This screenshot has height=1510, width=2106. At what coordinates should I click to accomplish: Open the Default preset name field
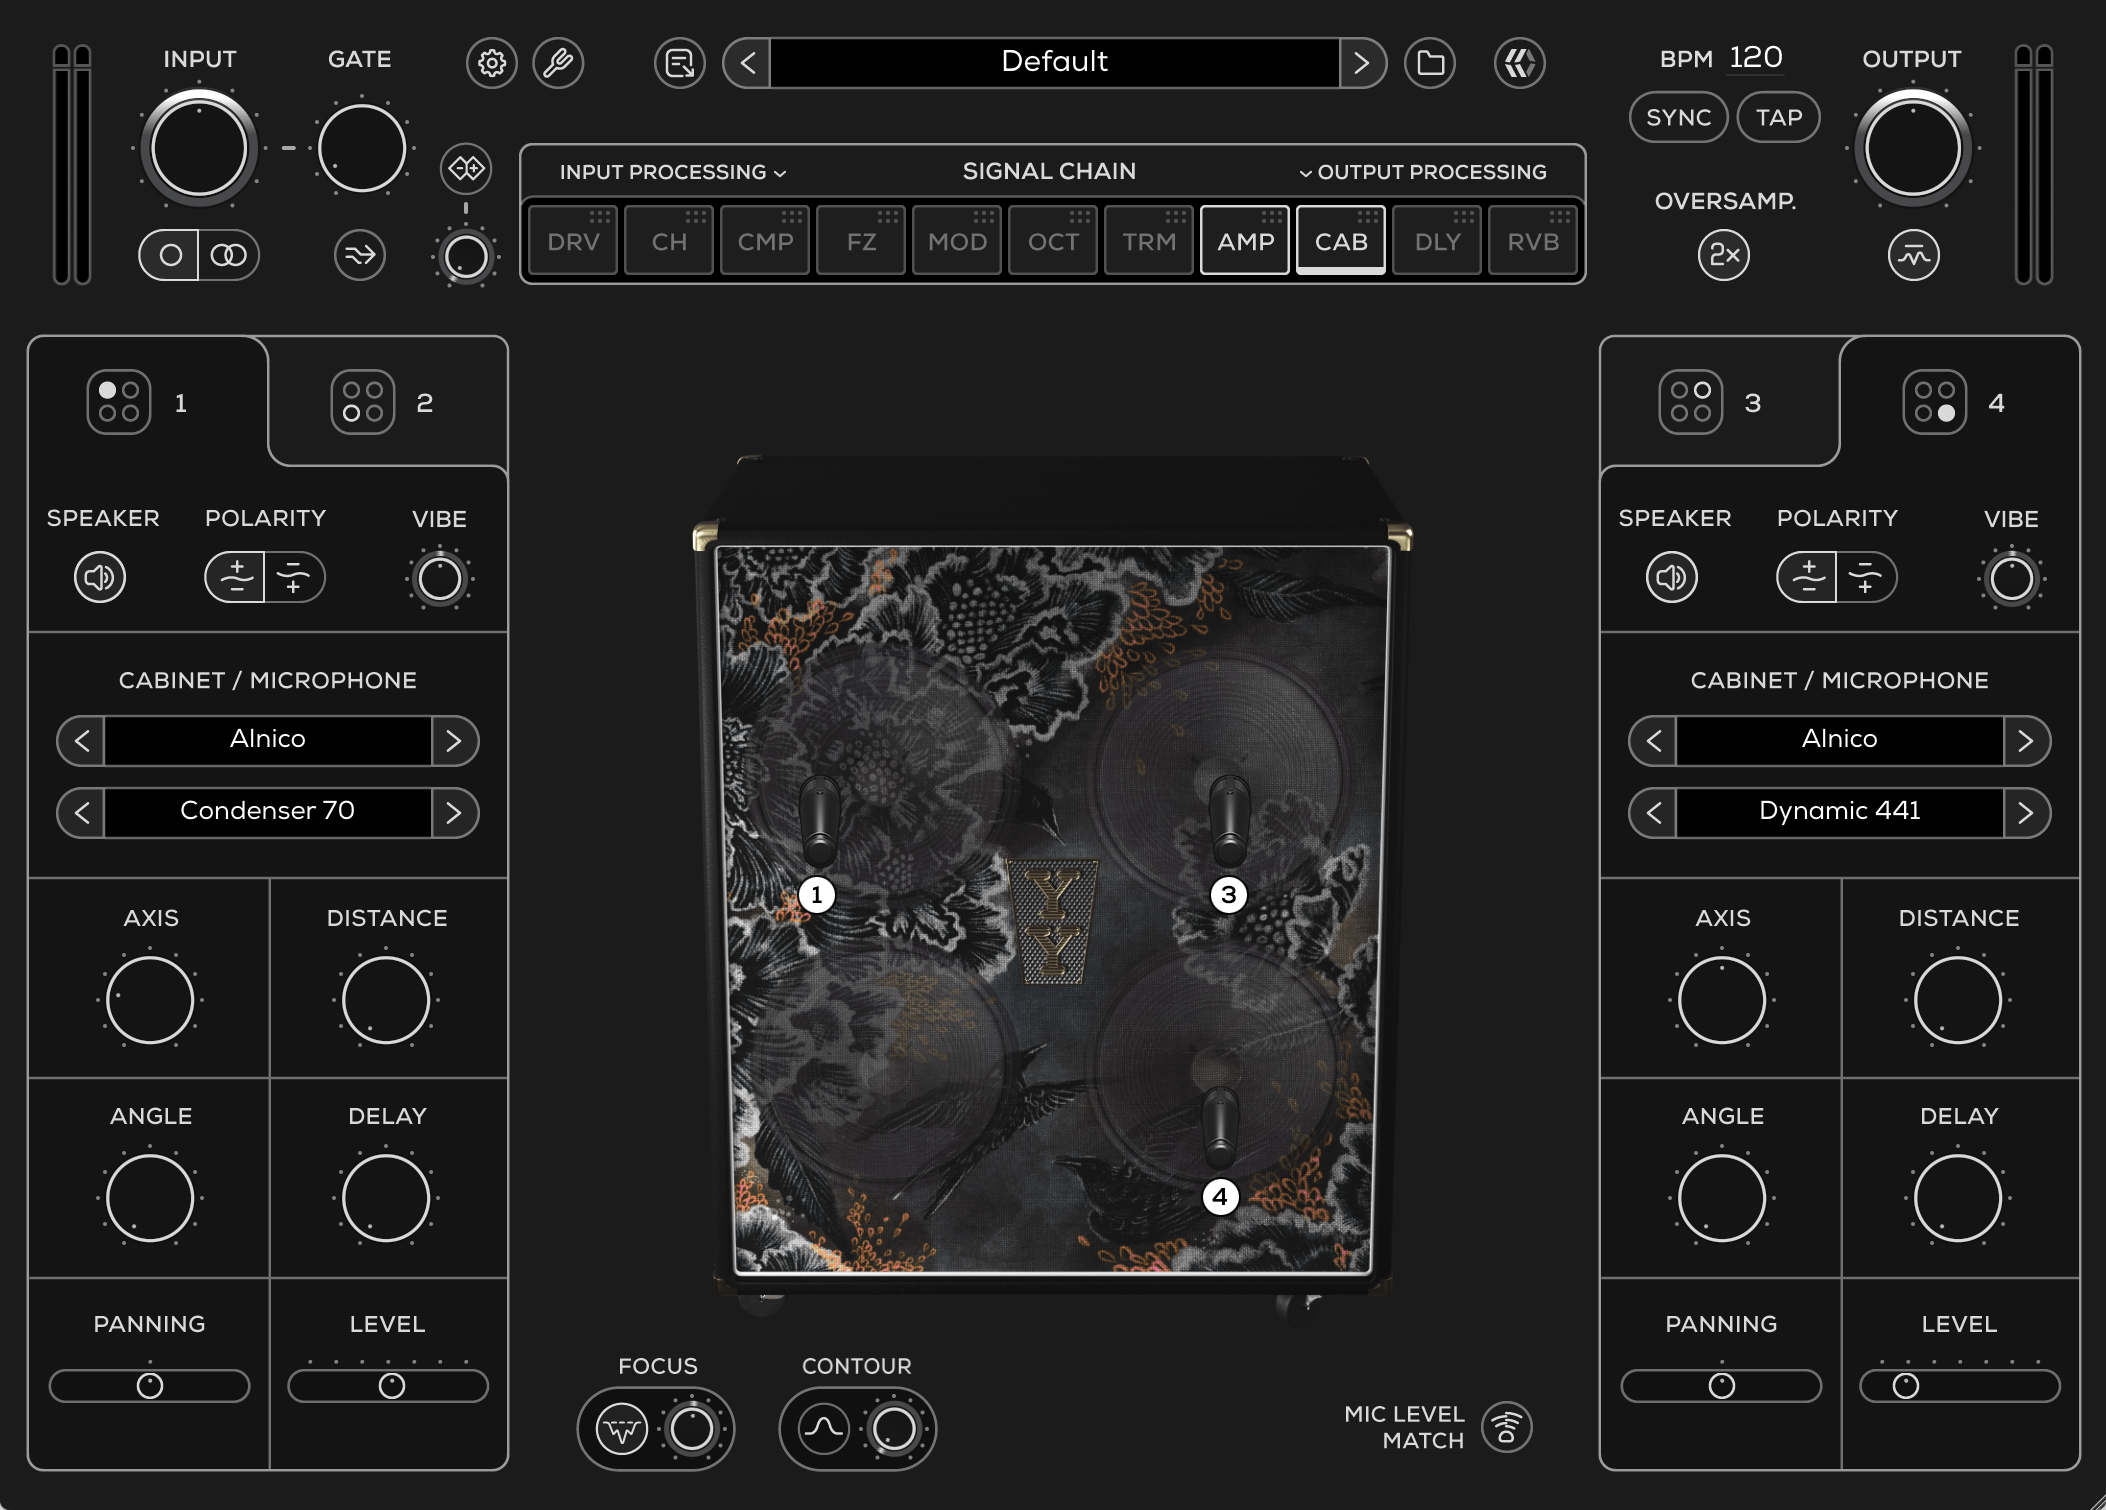coord(1055,63)
